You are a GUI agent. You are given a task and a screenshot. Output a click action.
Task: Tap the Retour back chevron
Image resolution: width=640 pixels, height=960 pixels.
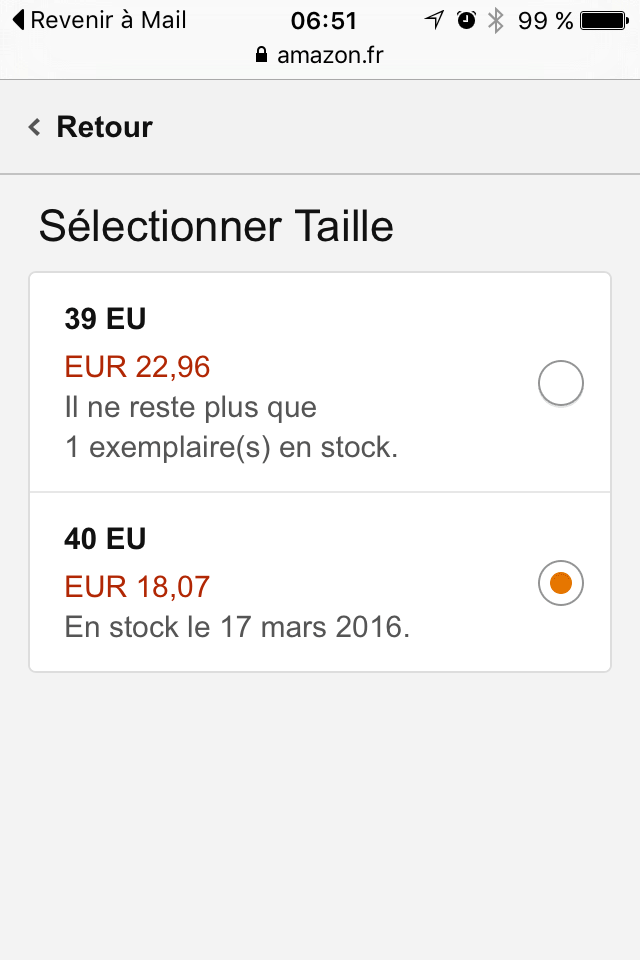(35, 127)
